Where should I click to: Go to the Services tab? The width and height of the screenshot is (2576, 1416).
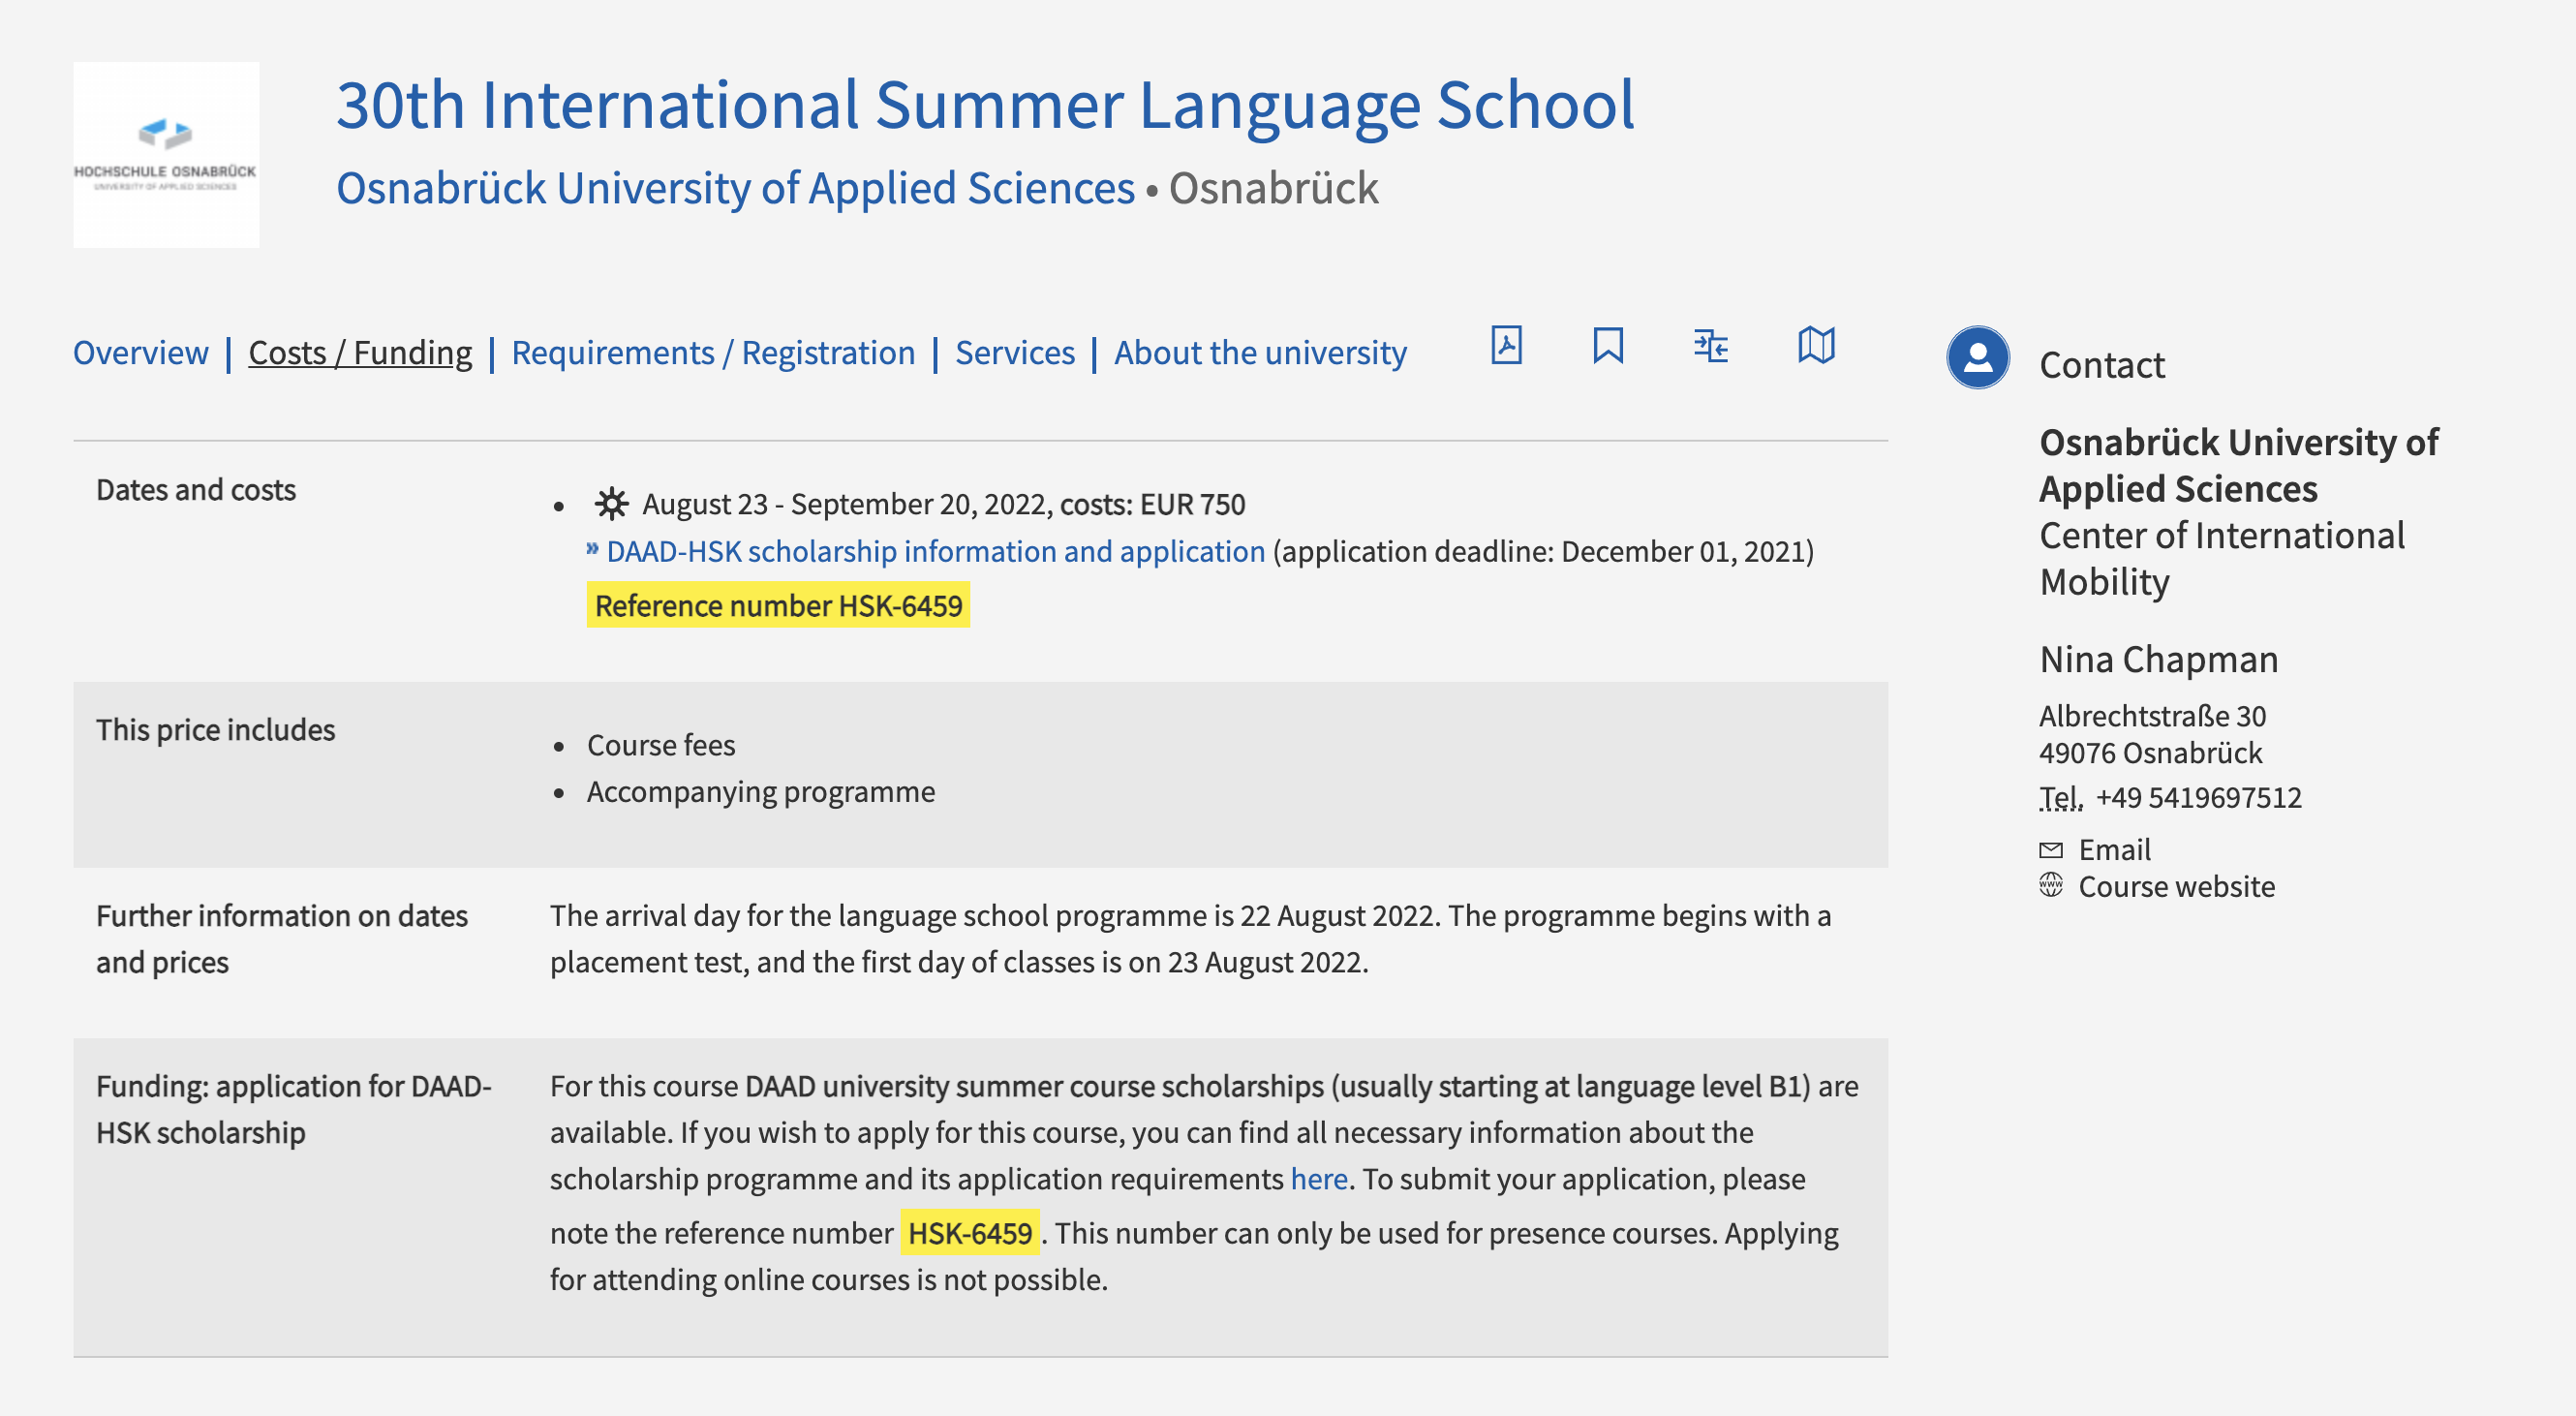point(1014,353)
